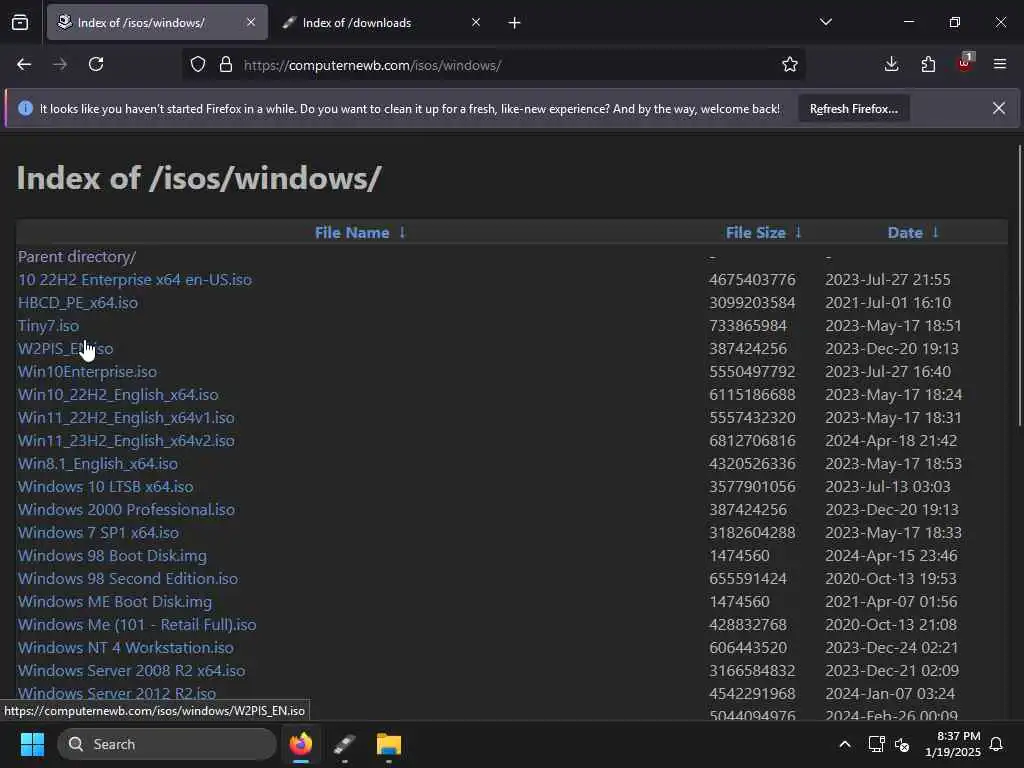
Task: Close the Index of /isos/windows/ tab
Action: click(x=251, y=23)
